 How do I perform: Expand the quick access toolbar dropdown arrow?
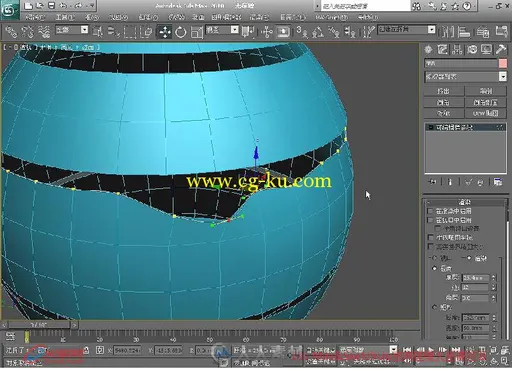92,5
